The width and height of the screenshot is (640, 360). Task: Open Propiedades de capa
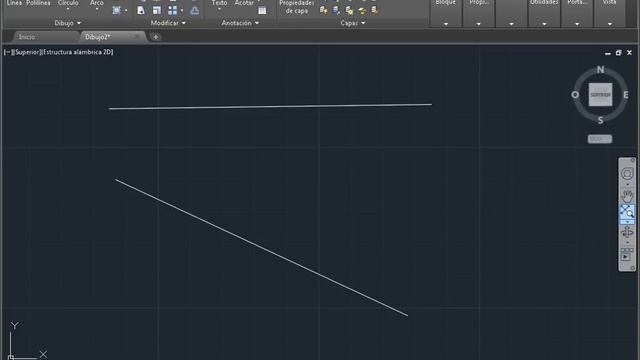pos(297,7)
